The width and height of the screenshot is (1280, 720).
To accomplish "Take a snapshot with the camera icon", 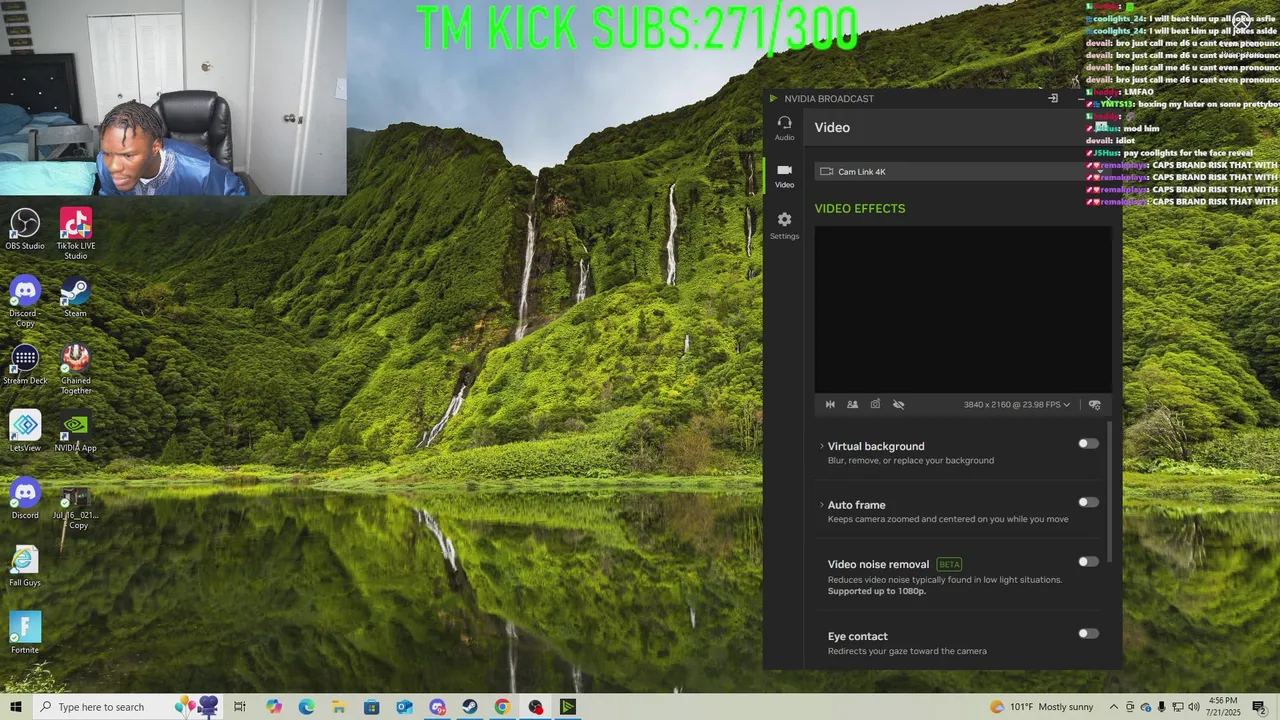I will click(x=875, y=405).
